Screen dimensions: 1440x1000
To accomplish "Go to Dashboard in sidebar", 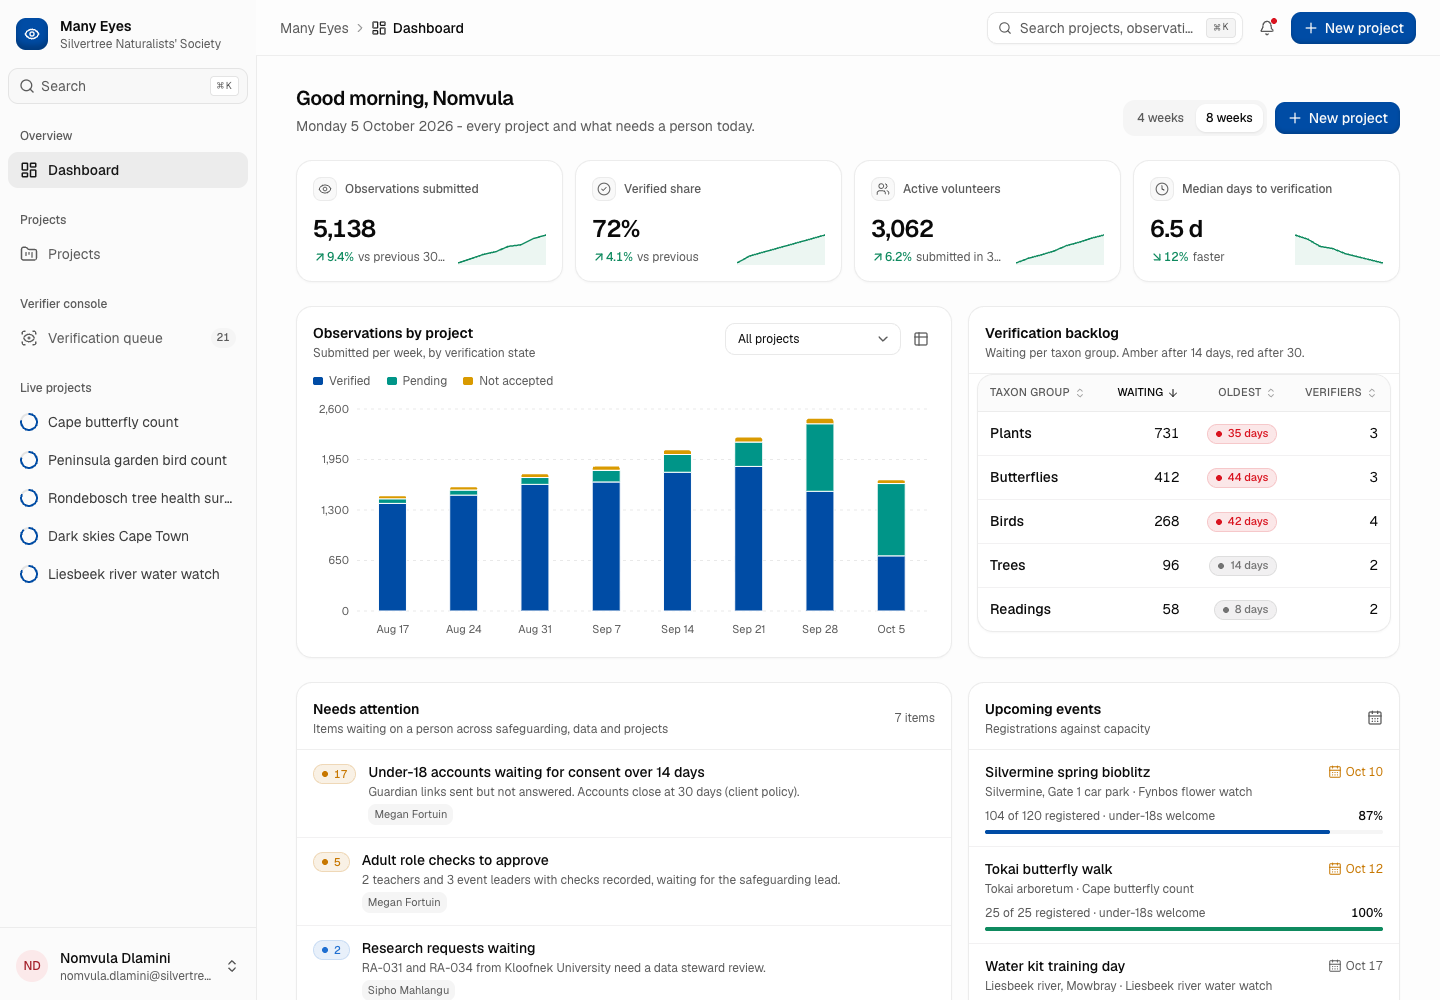I will point(128,170).
